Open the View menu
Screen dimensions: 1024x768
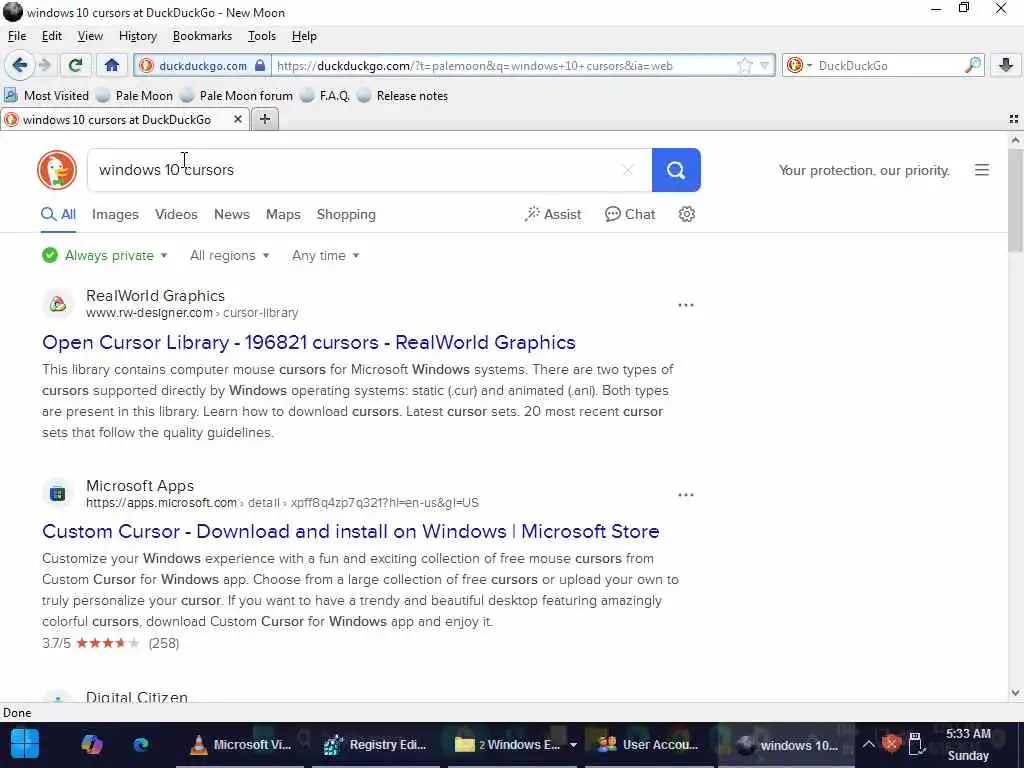(90, 36)
